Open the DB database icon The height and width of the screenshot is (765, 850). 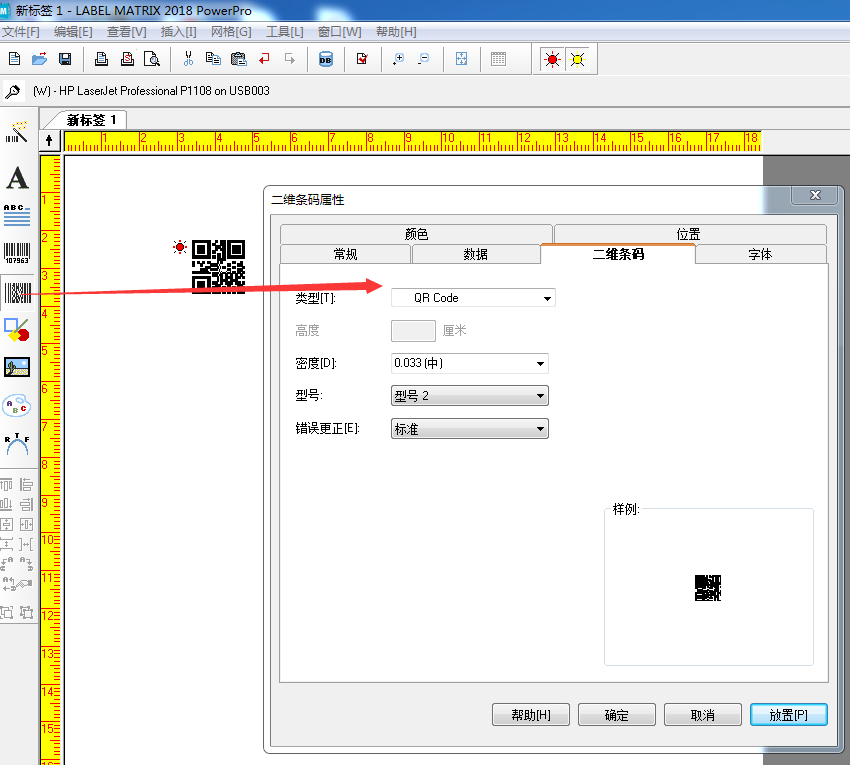coord(326,59)
